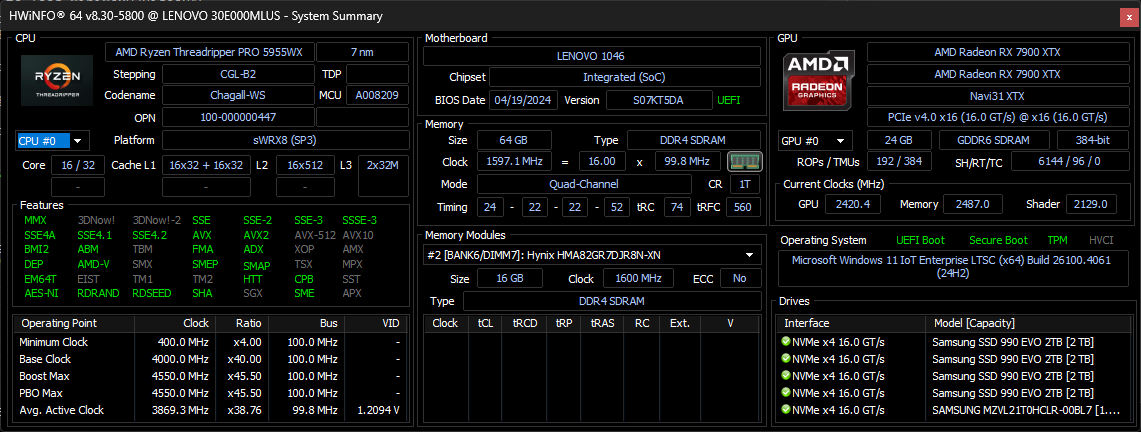The height and width of the screenshot is (432, 1141).
Task: Click the MCU value A008209
Action: [378, 95]
